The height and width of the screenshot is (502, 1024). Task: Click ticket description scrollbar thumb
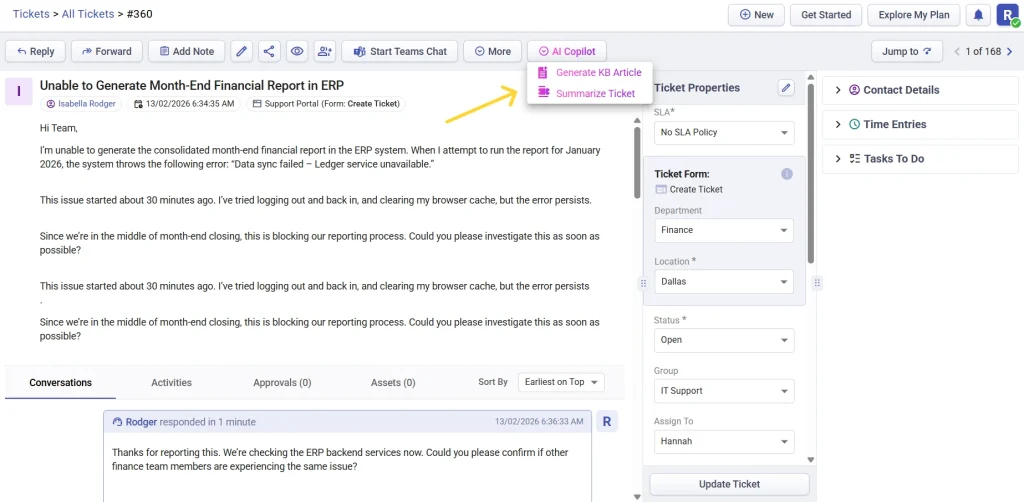click(637, 162)
